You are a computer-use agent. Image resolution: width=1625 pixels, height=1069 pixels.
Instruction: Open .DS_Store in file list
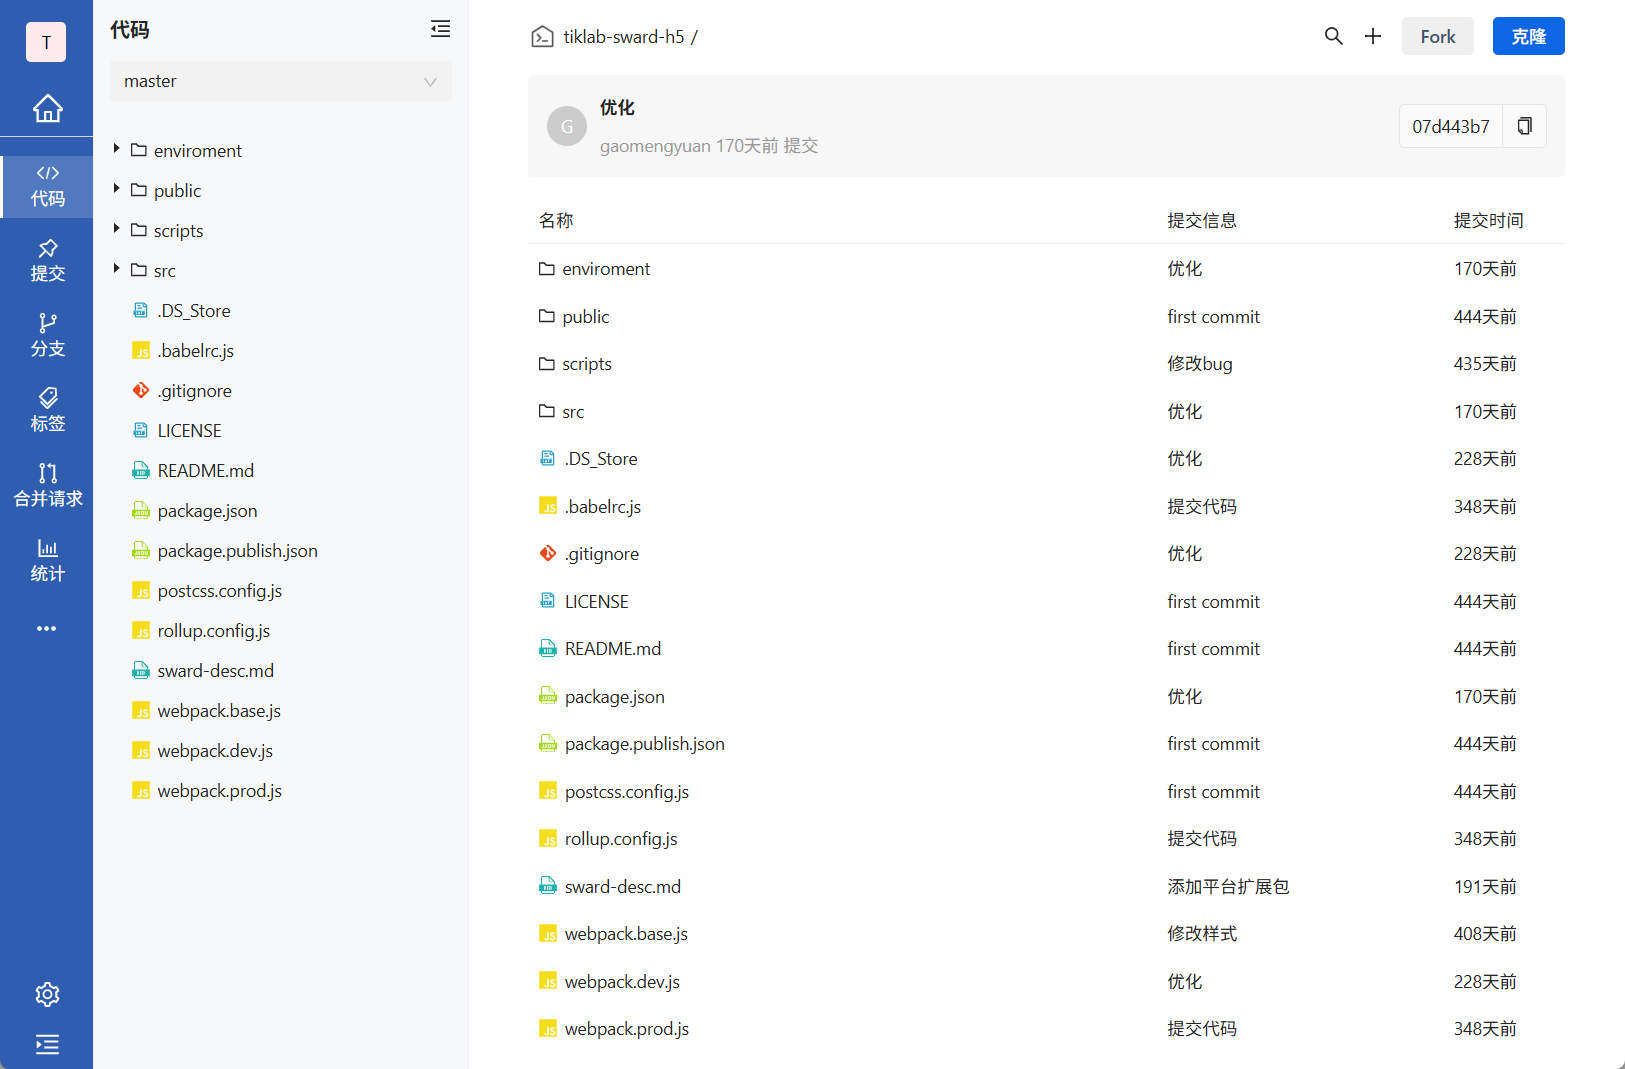(601, 459)
